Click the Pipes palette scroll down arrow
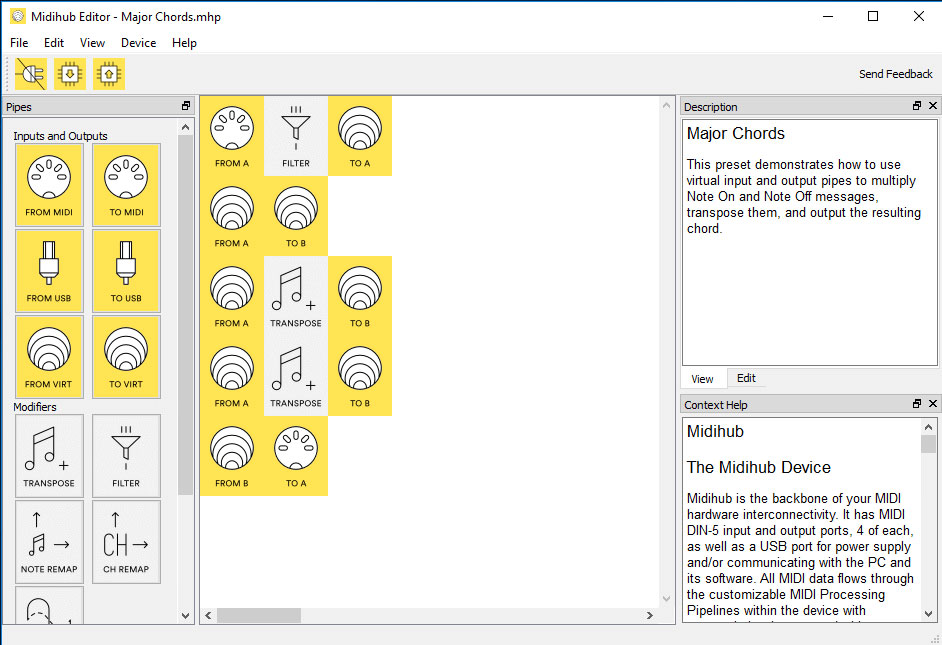The width and height of the screenshot is (942, 645). click(x=186, y=616)
